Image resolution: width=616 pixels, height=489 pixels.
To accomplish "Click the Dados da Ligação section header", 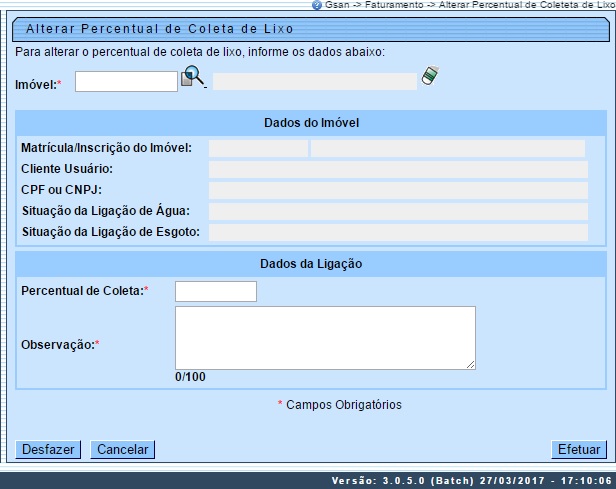I will (x=311, y=264).
